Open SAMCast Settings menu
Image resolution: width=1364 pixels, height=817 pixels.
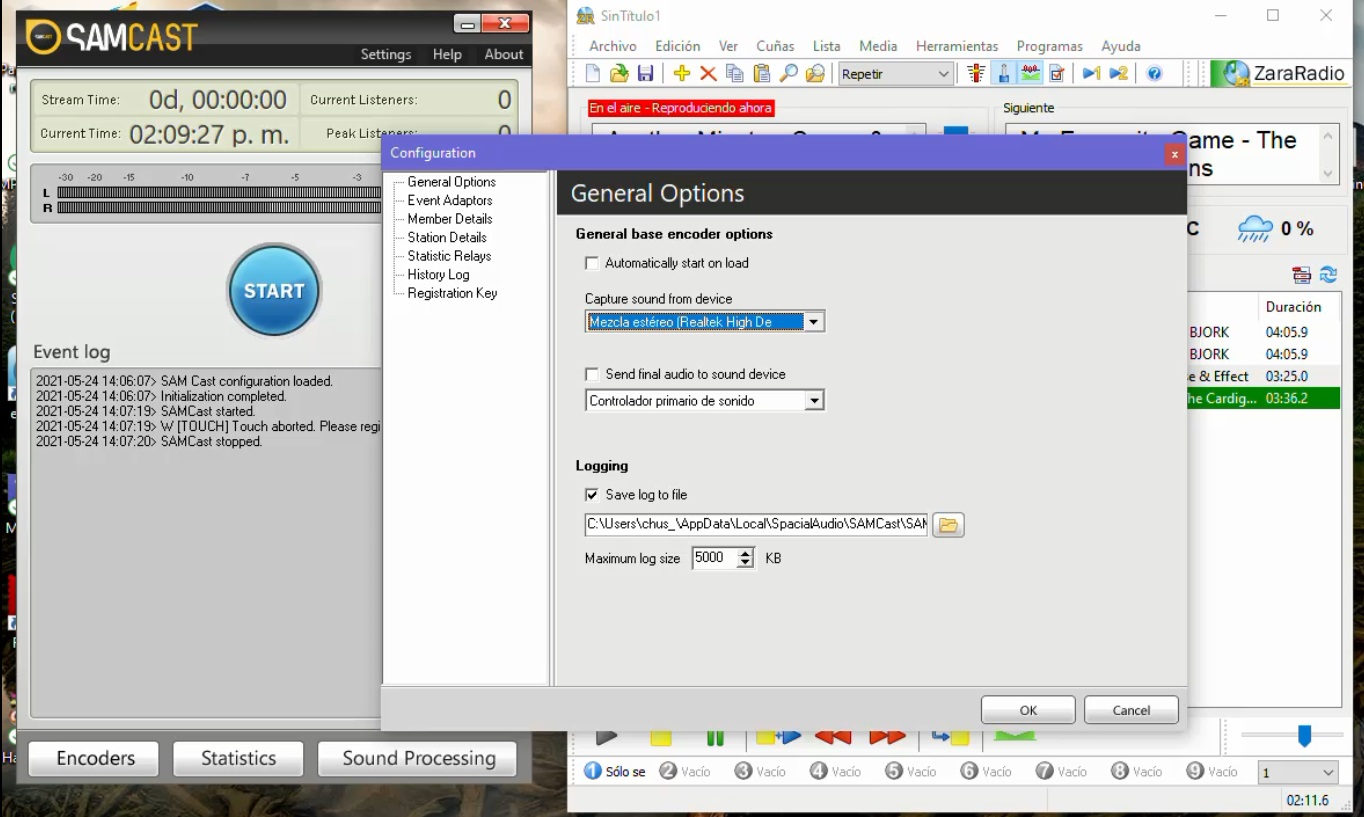coord(386,54)
